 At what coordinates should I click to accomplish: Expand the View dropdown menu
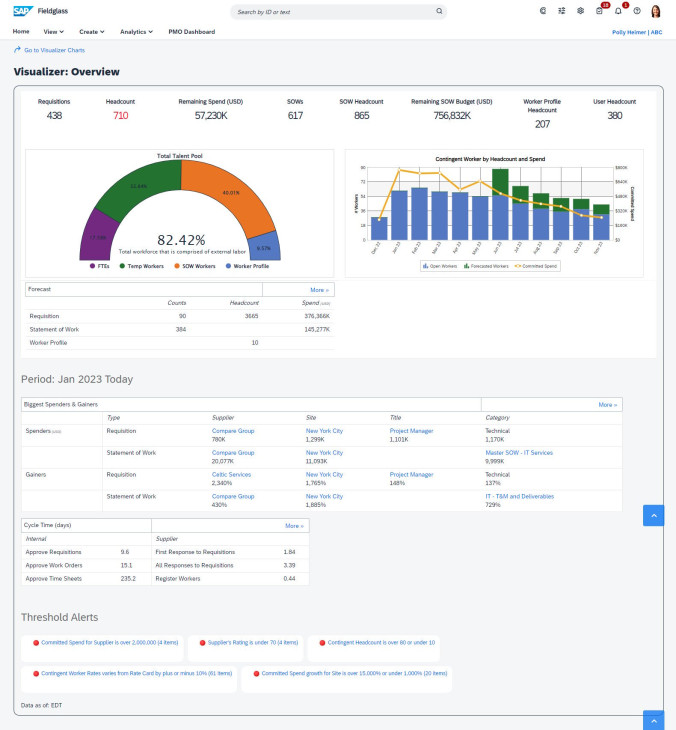(54, 32)
